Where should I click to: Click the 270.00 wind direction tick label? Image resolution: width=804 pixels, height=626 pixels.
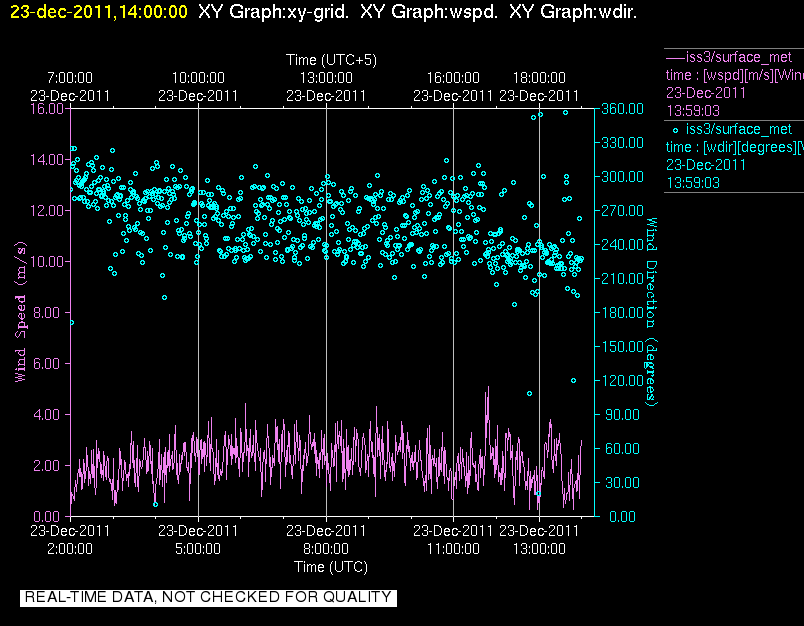point(622,211)
